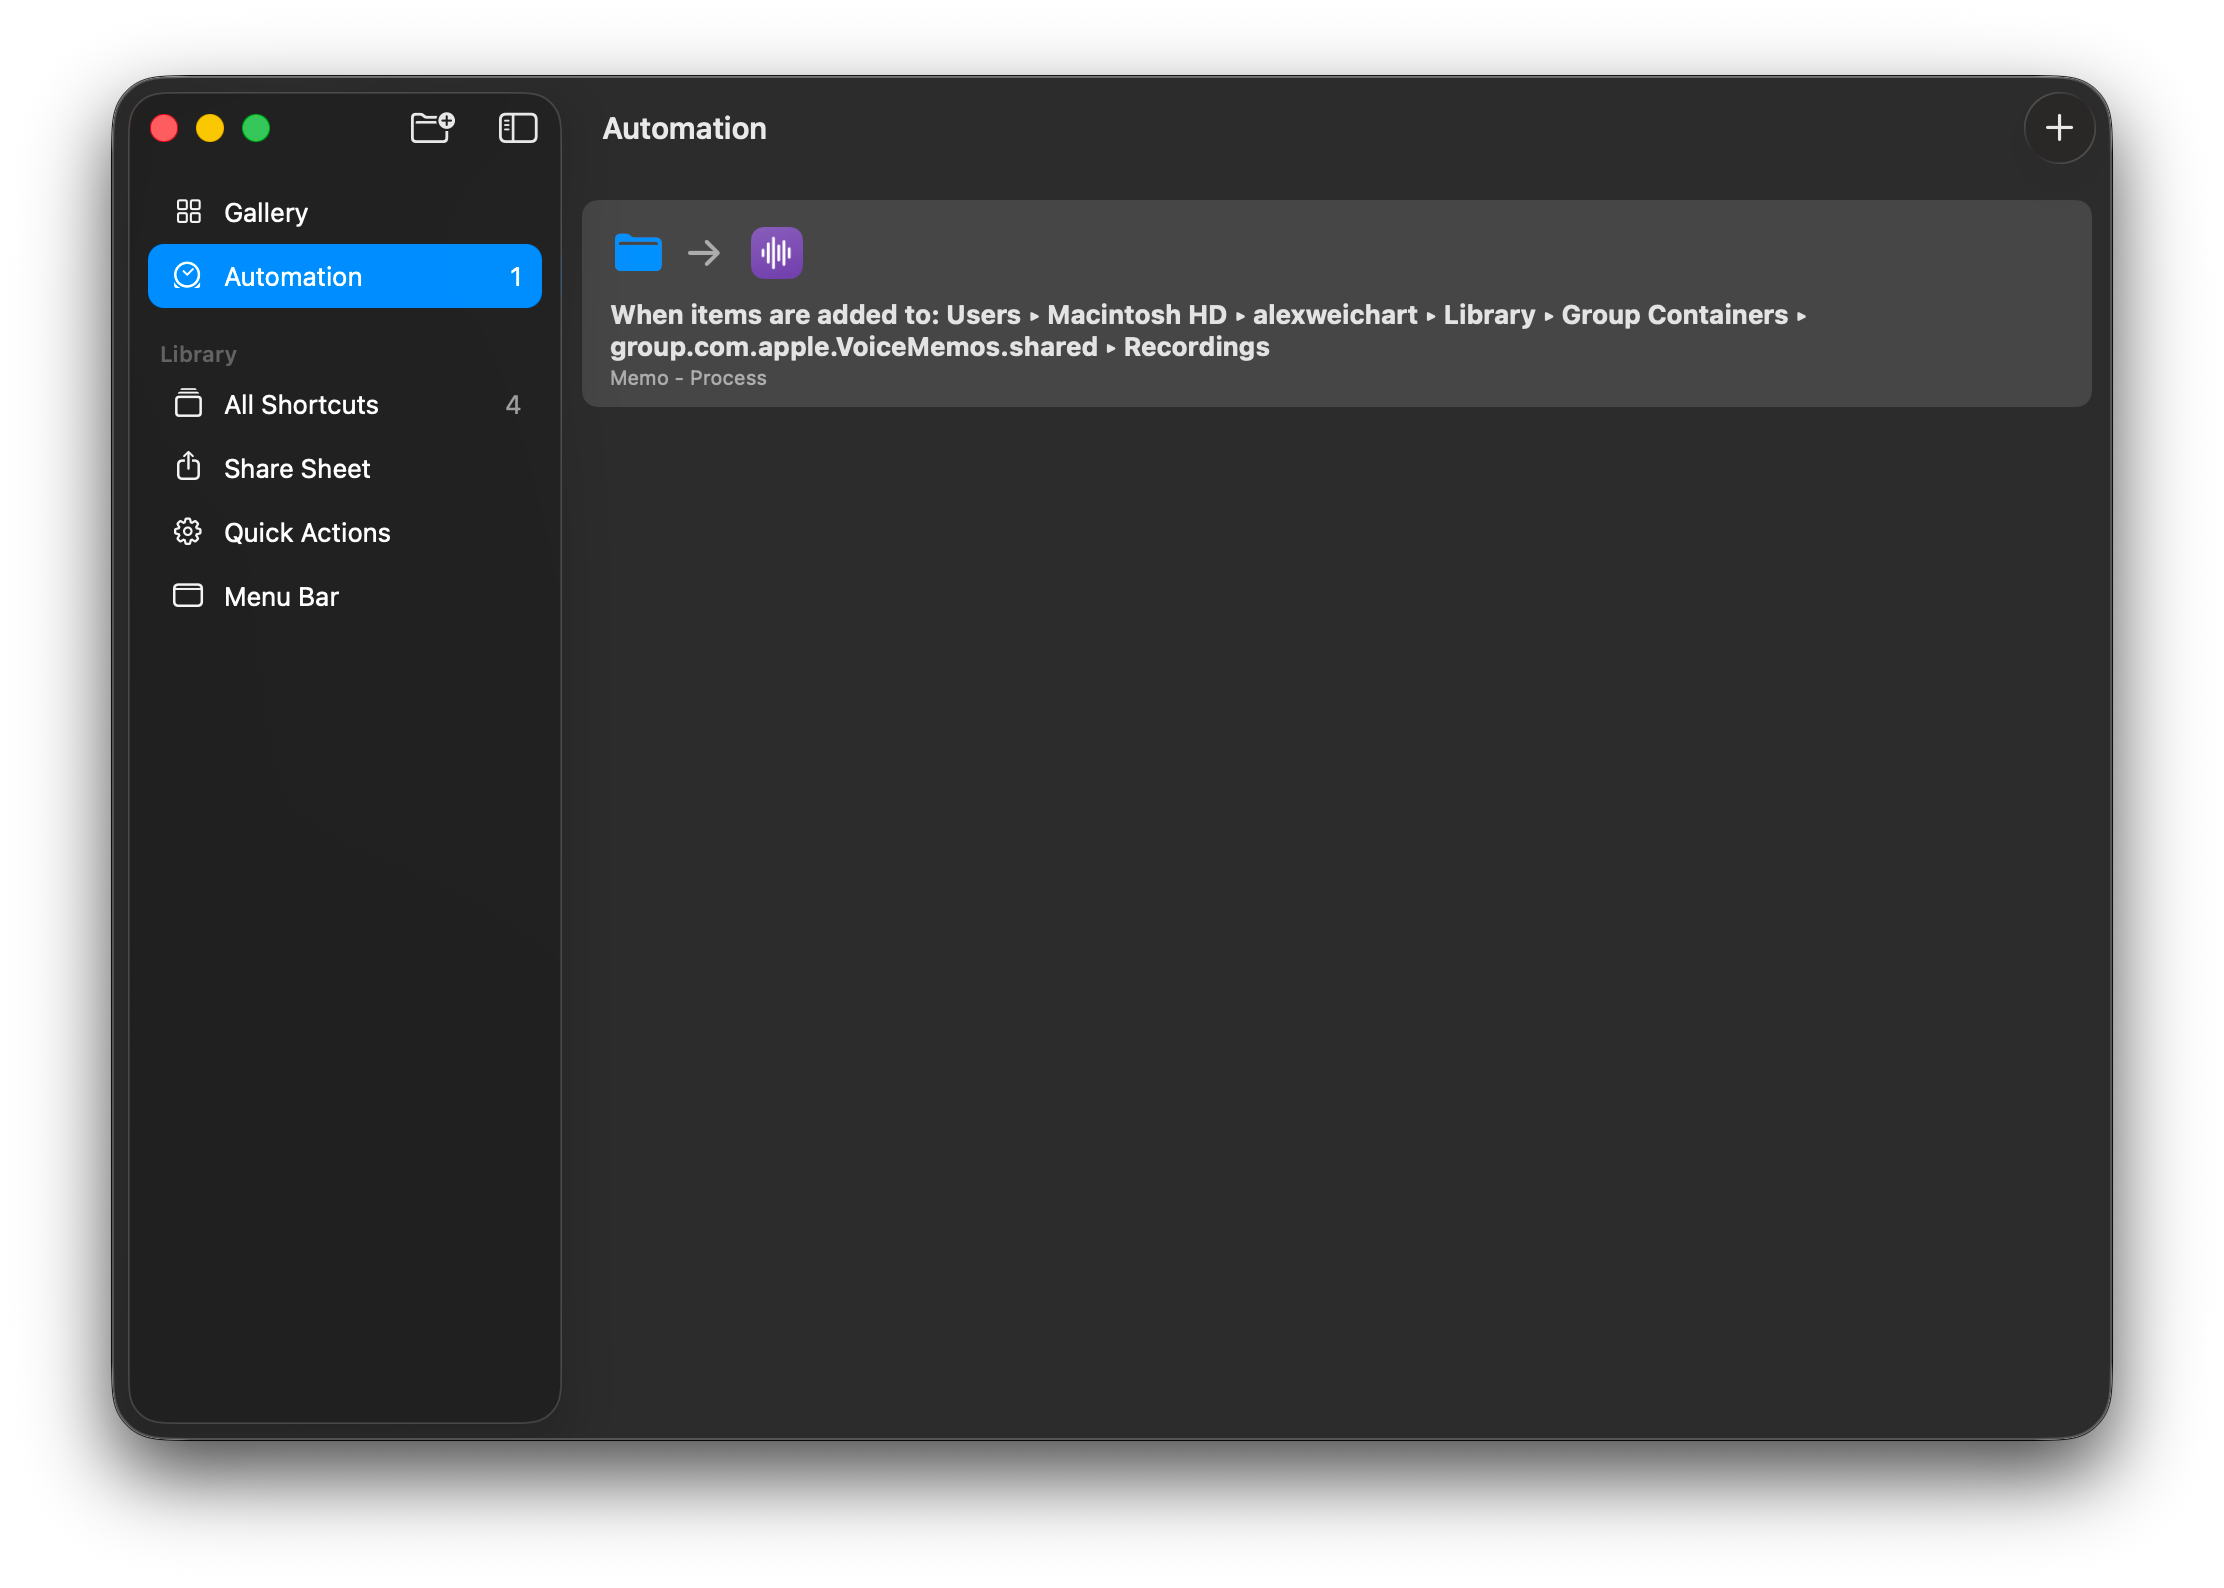Go to Quick Actions list
The width and height of the screenshot is (2224, 1588).
[x=307, y=533]
